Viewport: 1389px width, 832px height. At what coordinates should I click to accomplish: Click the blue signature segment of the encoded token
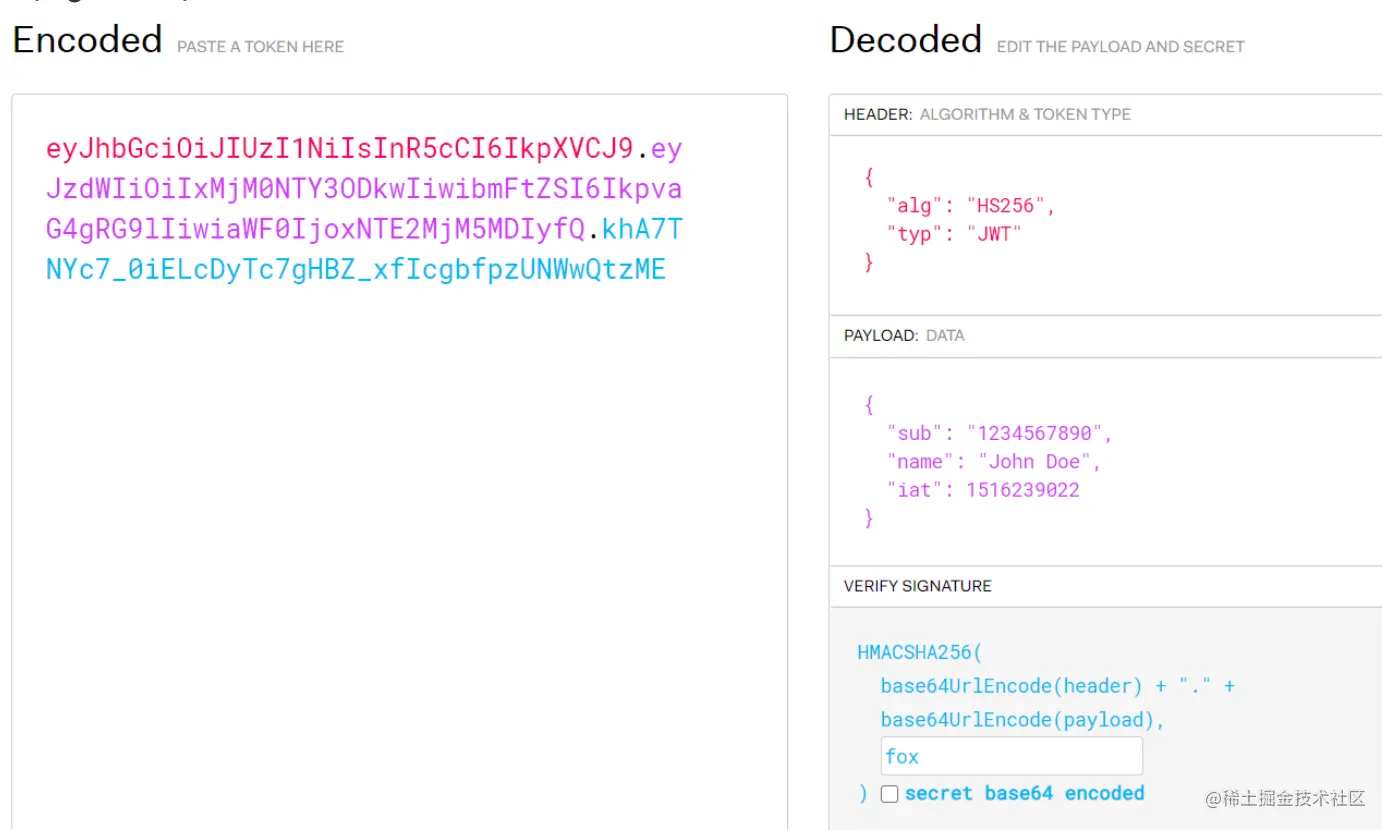pyautogui.click(x=355, y=270)
